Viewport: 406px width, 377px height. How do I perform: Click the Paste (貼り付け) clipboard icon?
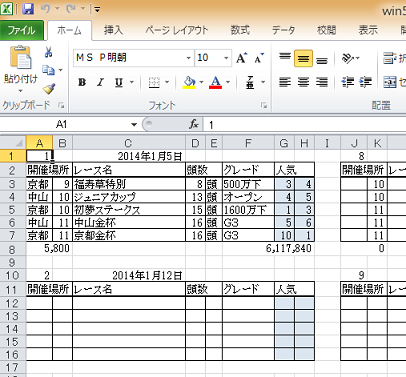(x=20, y=58)
